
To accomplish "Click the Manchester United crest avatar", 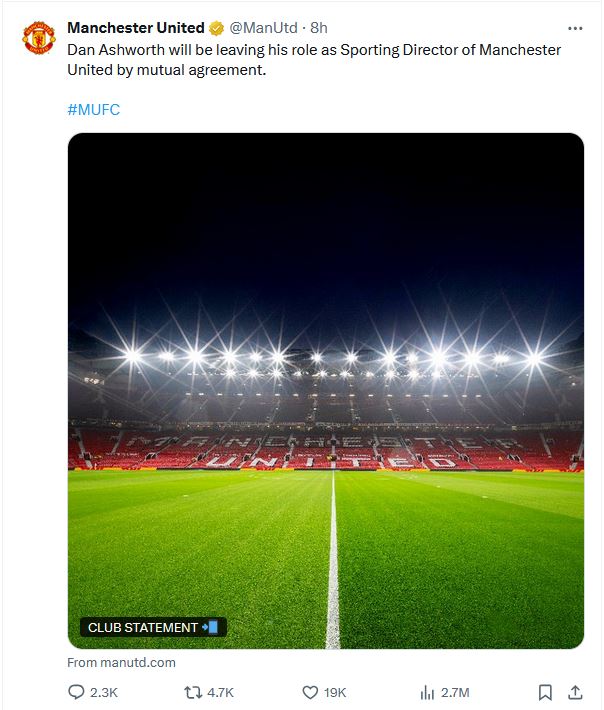I will pos(39,38).
